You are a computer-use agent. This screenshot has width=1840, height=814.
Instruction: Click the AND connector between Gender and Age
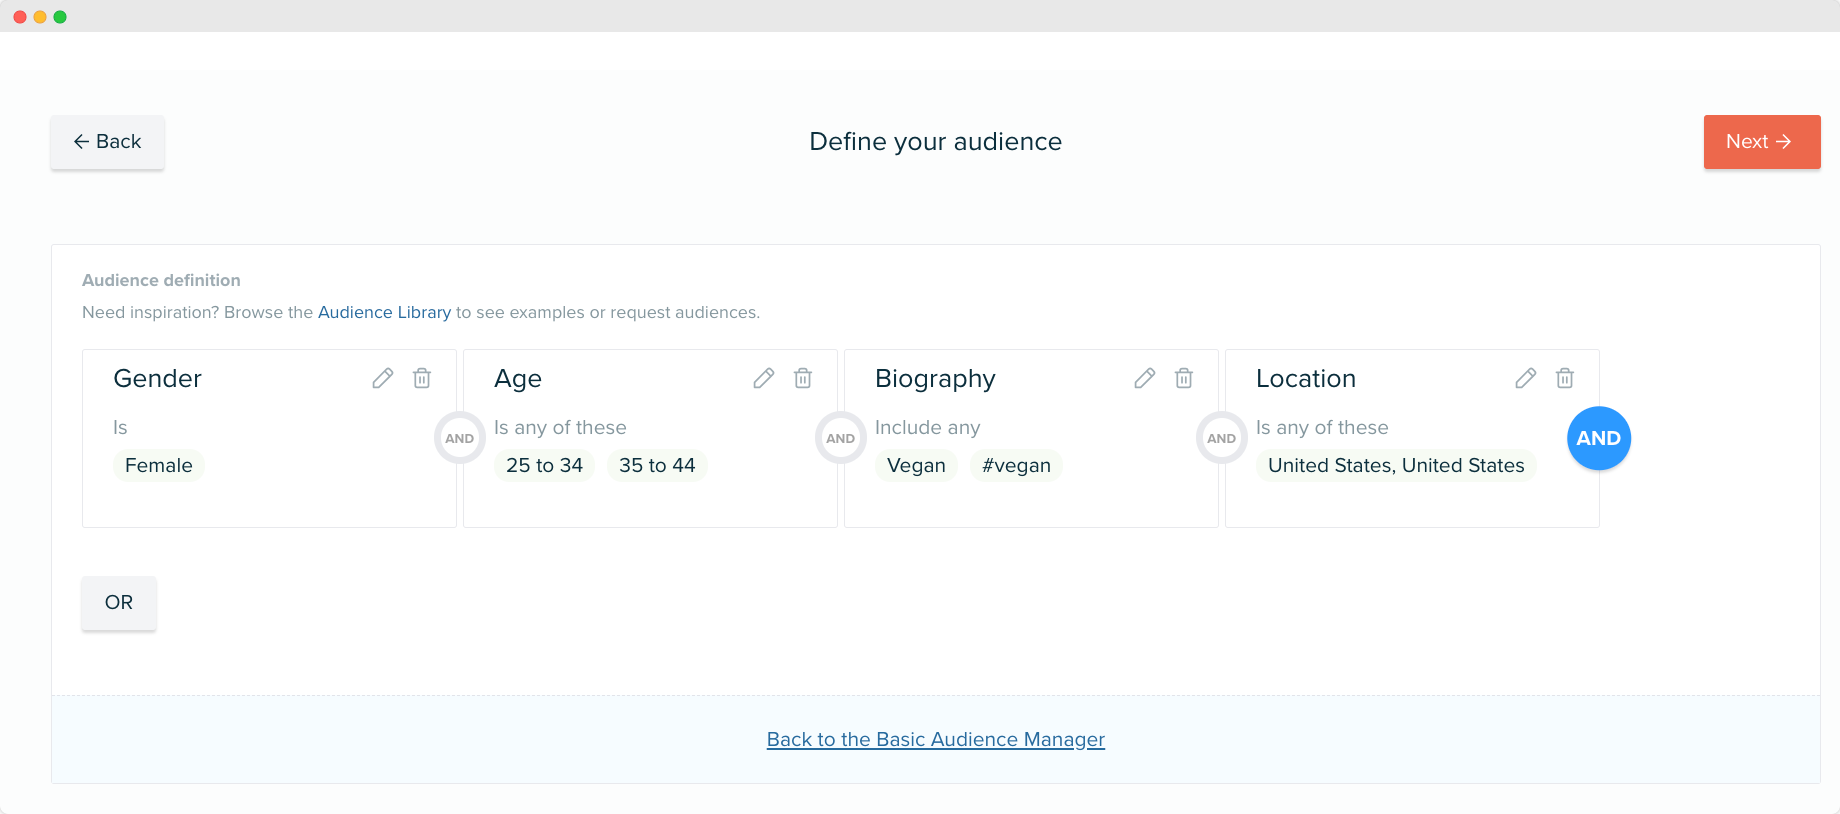(460, 438)
